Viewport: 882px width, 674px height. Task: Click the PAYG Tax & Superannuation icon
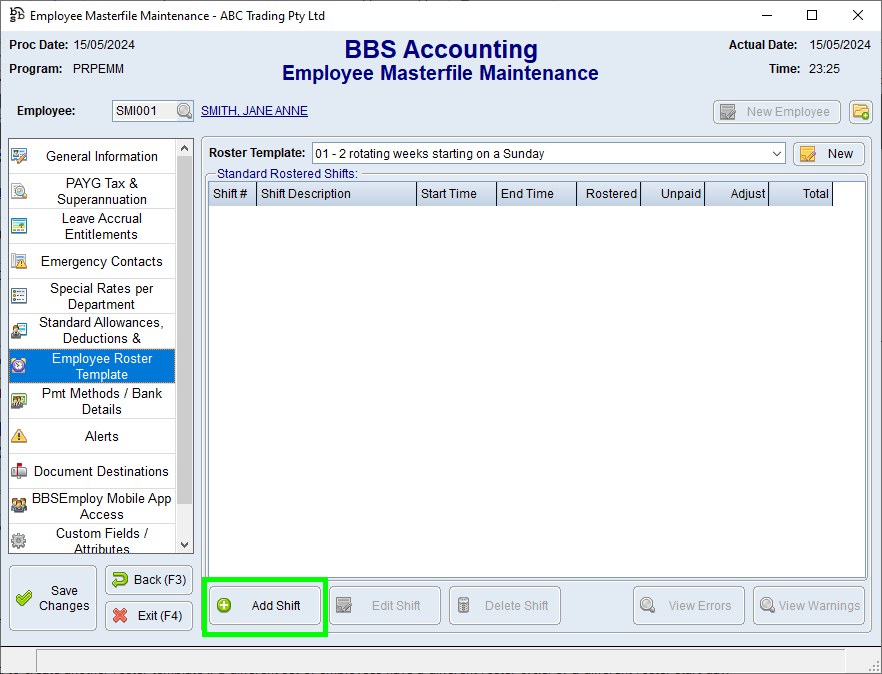click(19, 192)
